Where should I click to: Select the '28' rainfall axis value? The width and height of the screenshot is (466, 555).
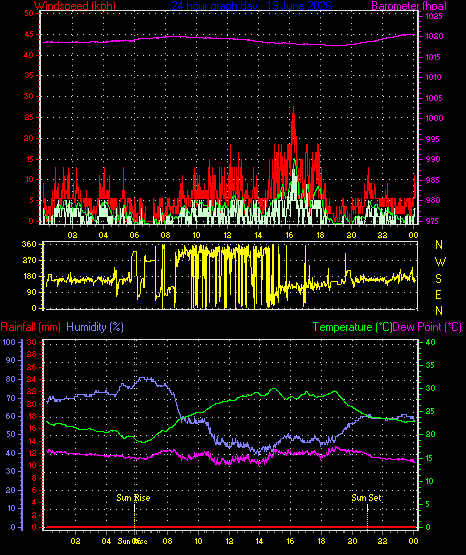[32, 354]
